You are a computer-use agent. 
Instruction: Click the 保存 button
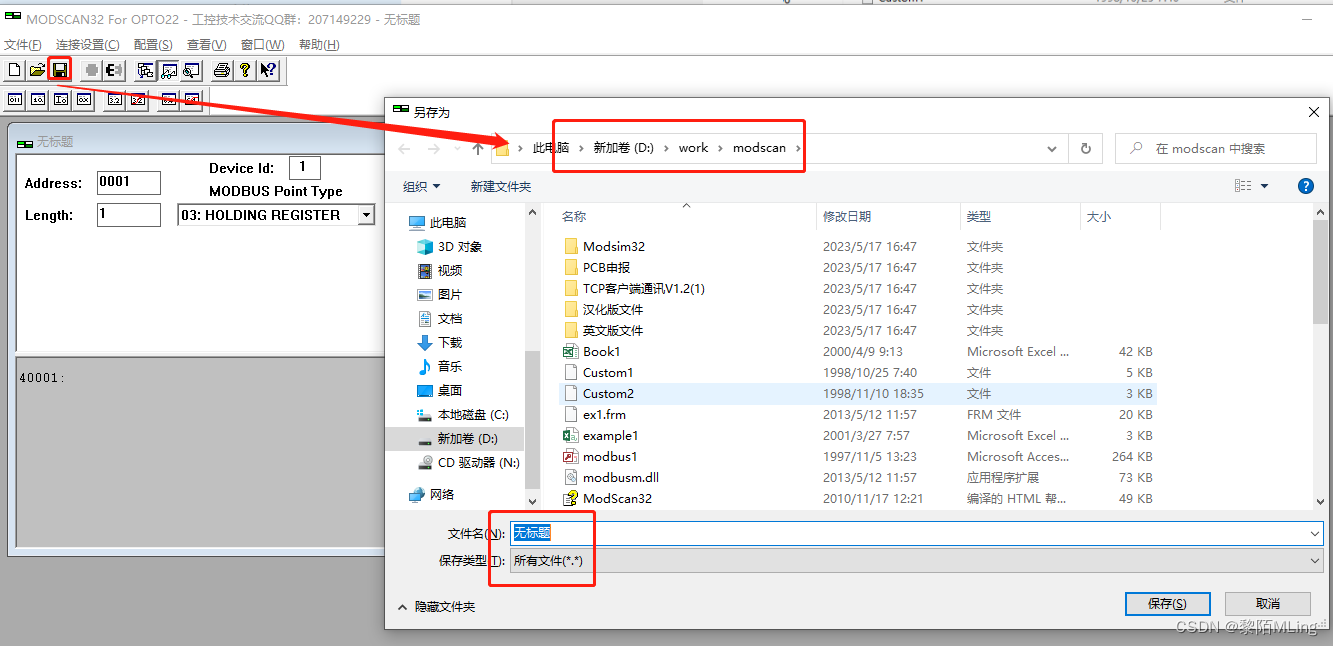(x=1167, y=603)
